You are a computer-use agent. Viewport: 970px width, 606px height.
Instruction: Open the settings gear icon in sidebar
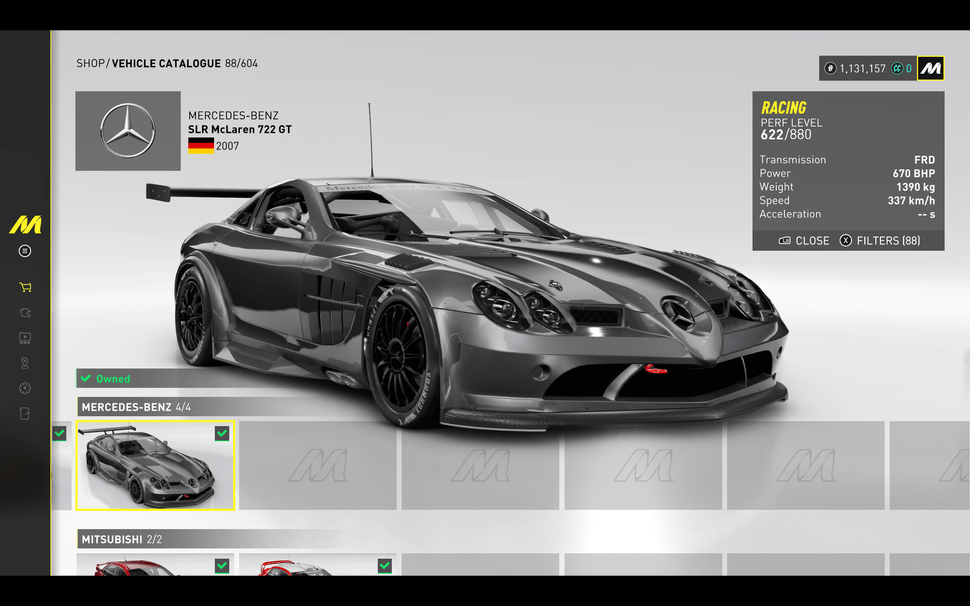[25, 388]
